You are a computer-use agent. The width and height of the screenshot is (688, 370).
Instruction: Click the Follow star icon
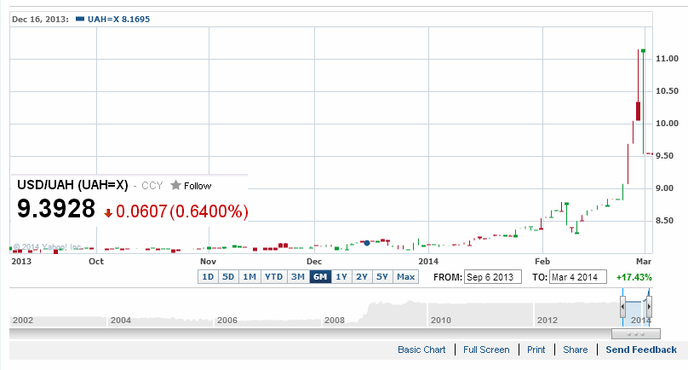tap(176, 185)
